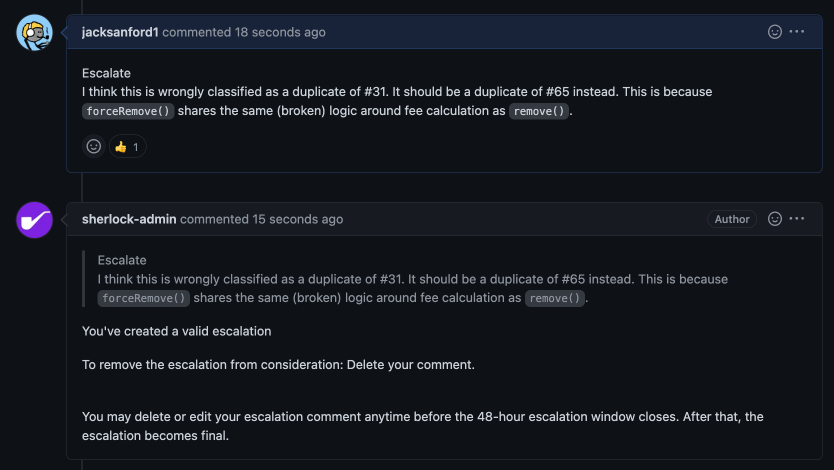Open issue #31 reference in quoted text

[x=391, y=279]
